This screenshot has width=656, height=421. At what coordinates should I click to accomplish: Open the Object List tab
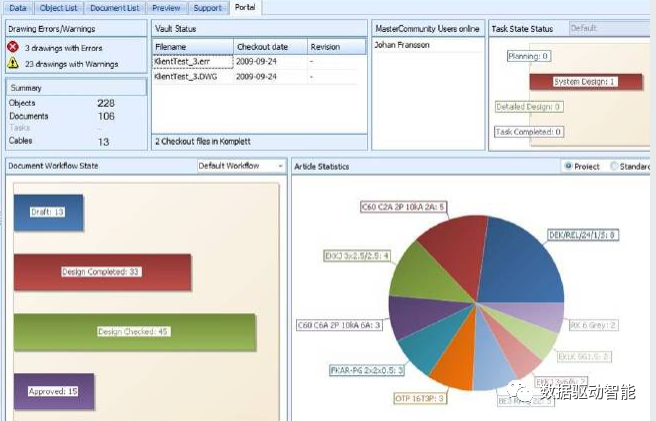59,8
